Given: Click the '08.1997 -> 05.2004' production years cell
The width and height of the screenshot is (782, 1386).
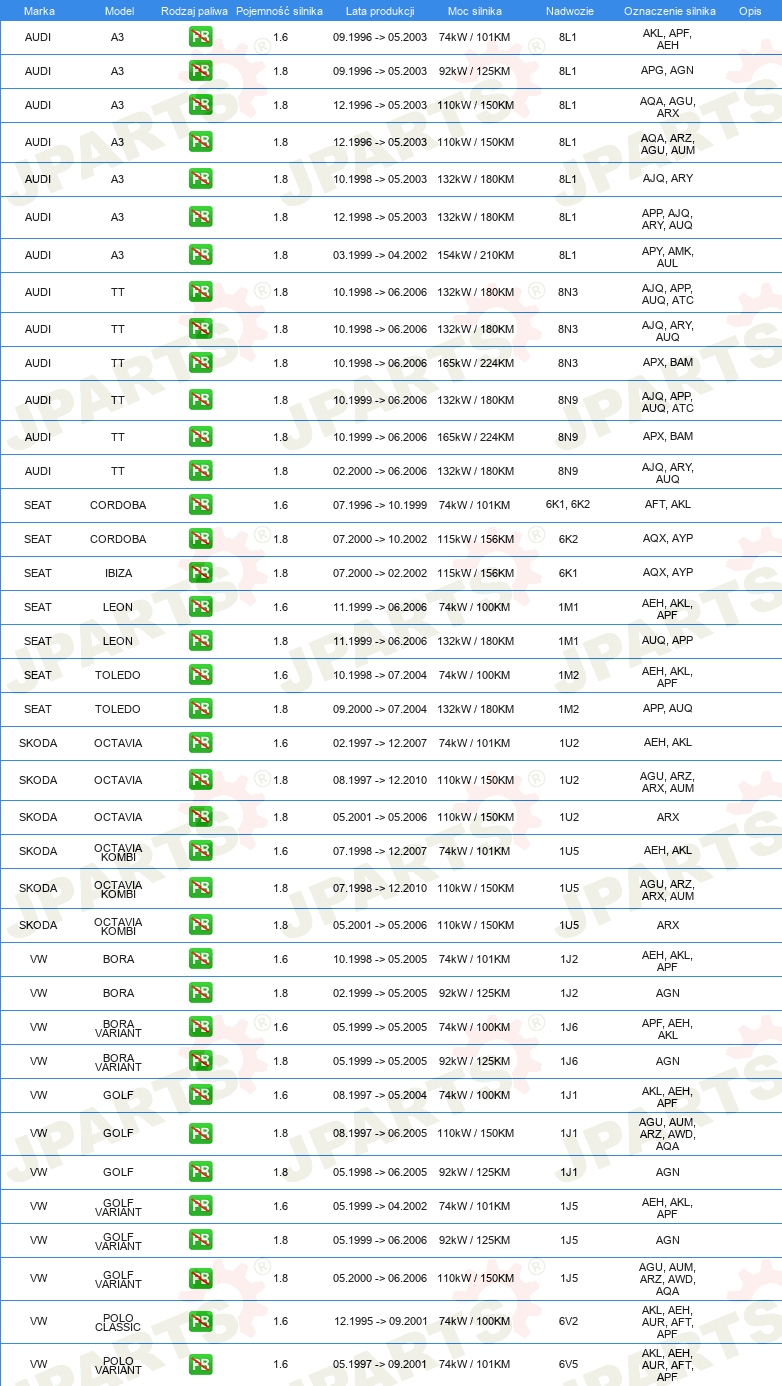Looking at the screenshot, I should [380, 1095].
